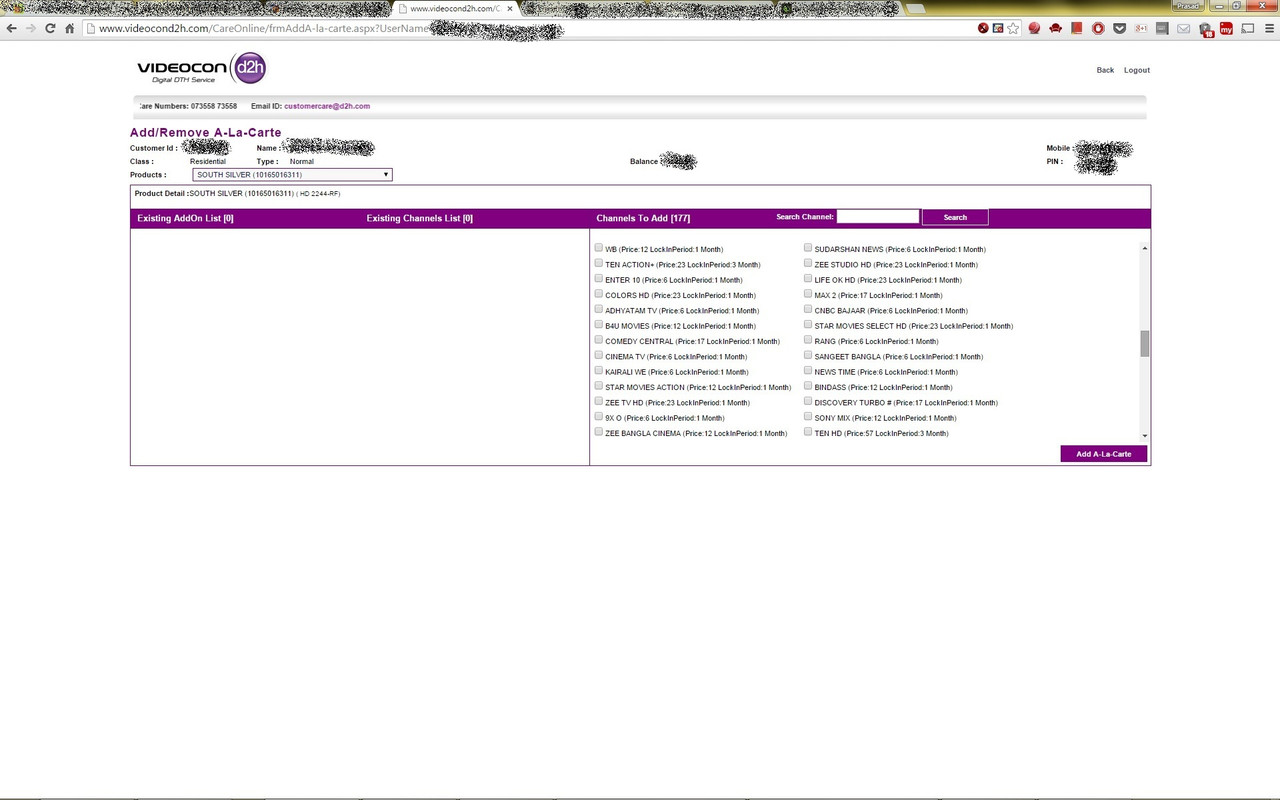The width and height of the screenshot is (1280, 800).
Task: Bookmark this page with the star icon
Action: pos(1013,28)
